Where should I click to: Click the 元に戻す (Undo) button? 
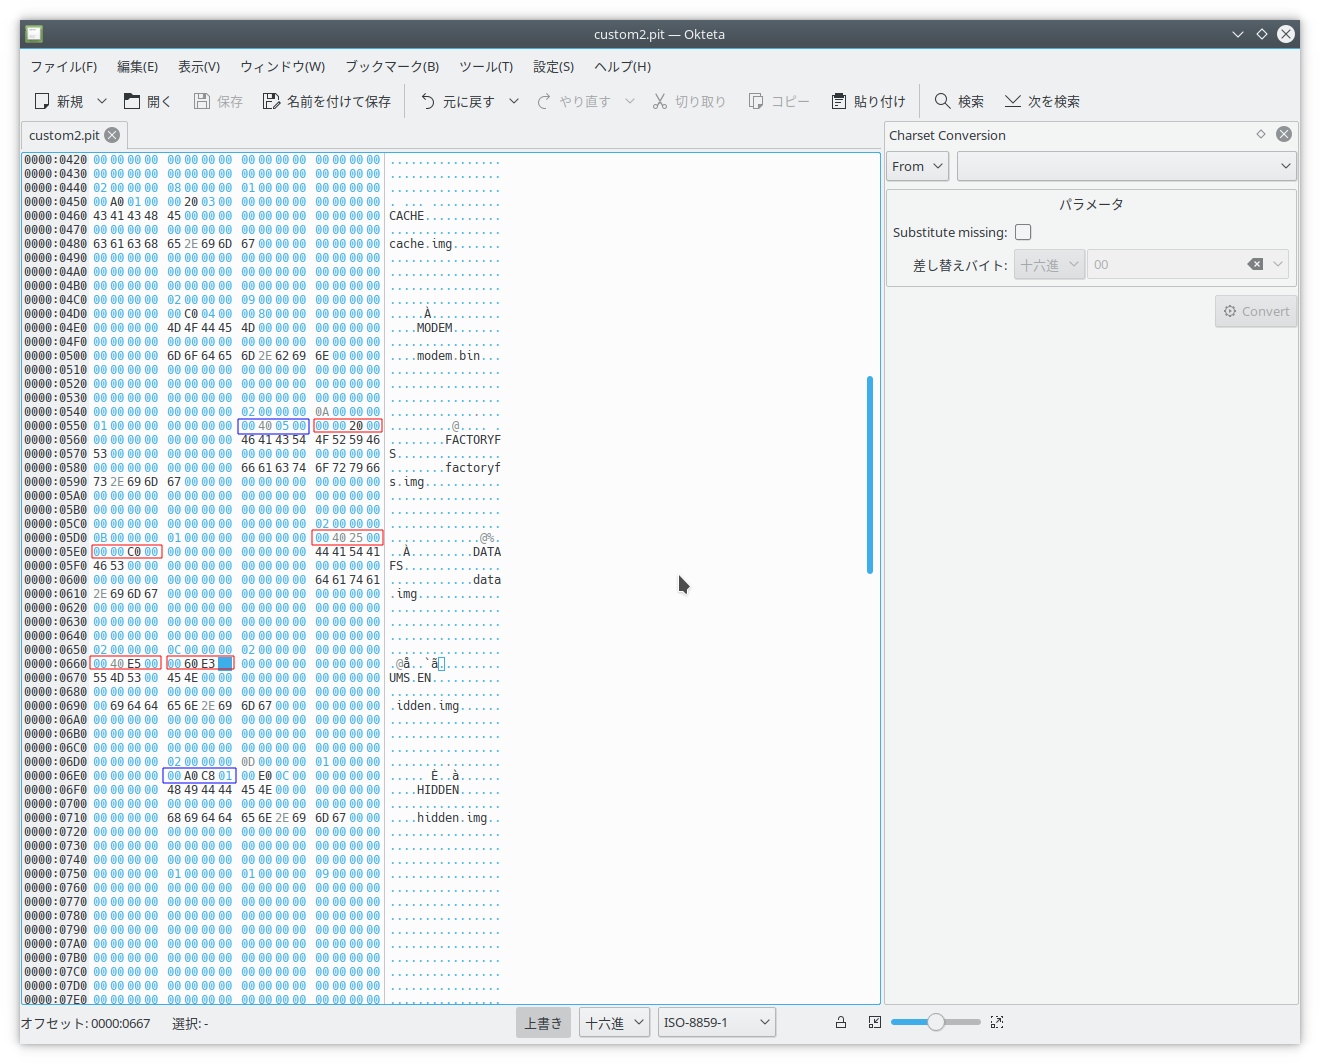tap(458, 101)
